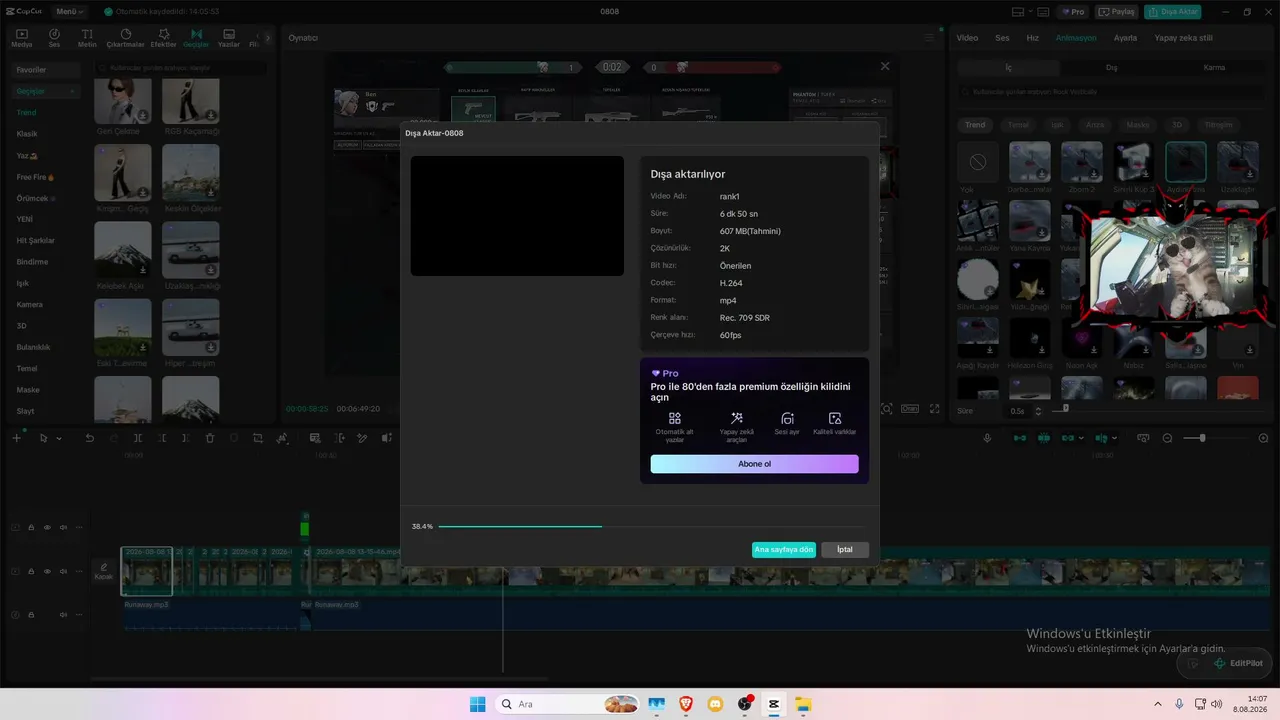Click the microphone record icon above timeline
Viewport: 1280px width, 720px height.
(x=988, y=438)
